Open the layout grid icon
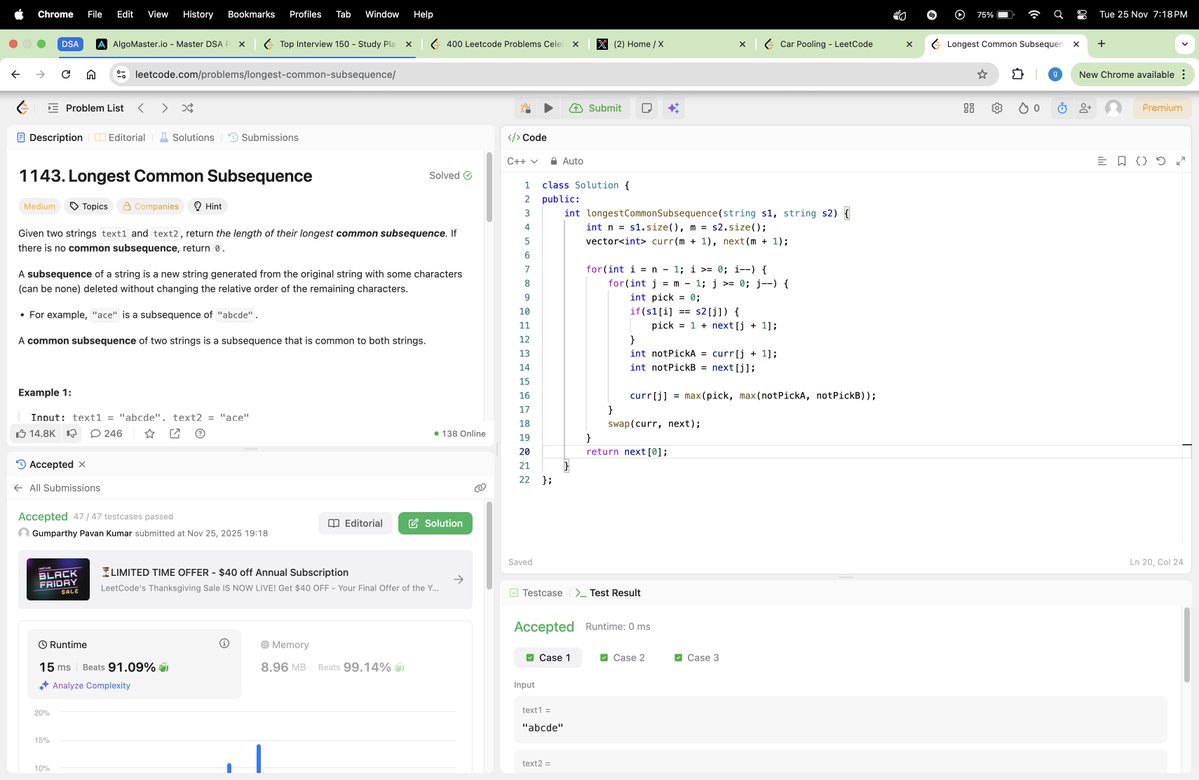 pyautogui.click(x=969, y=108)
